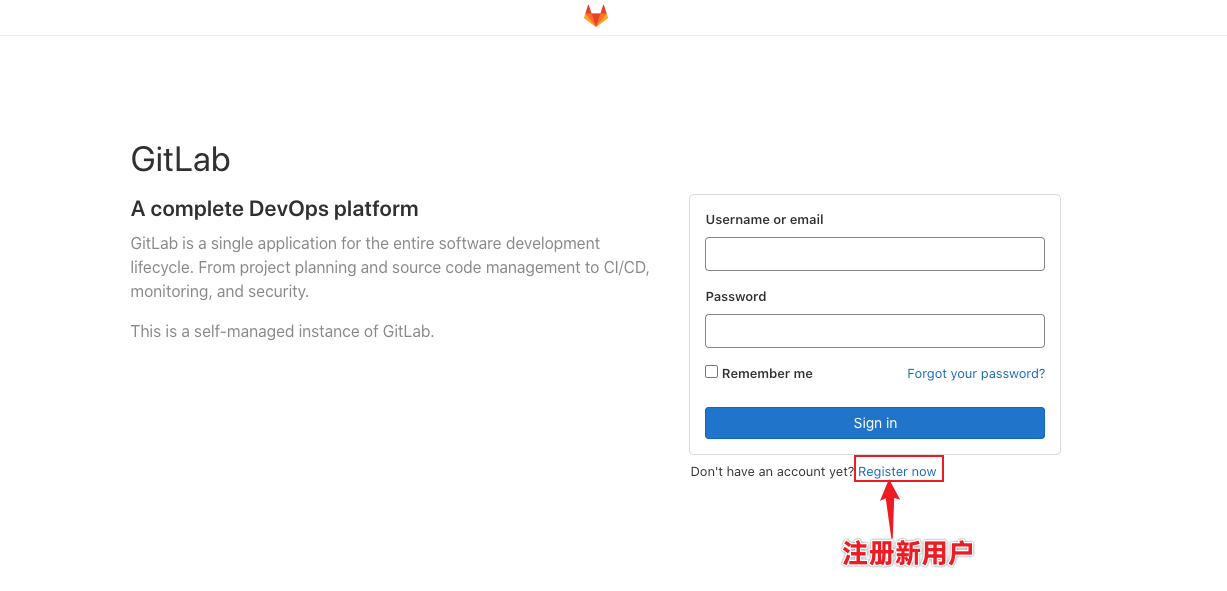The width and height of the screenshot is (1227, 591).
Task: Click the GitLab fox logo
Action: pos(596,16)
